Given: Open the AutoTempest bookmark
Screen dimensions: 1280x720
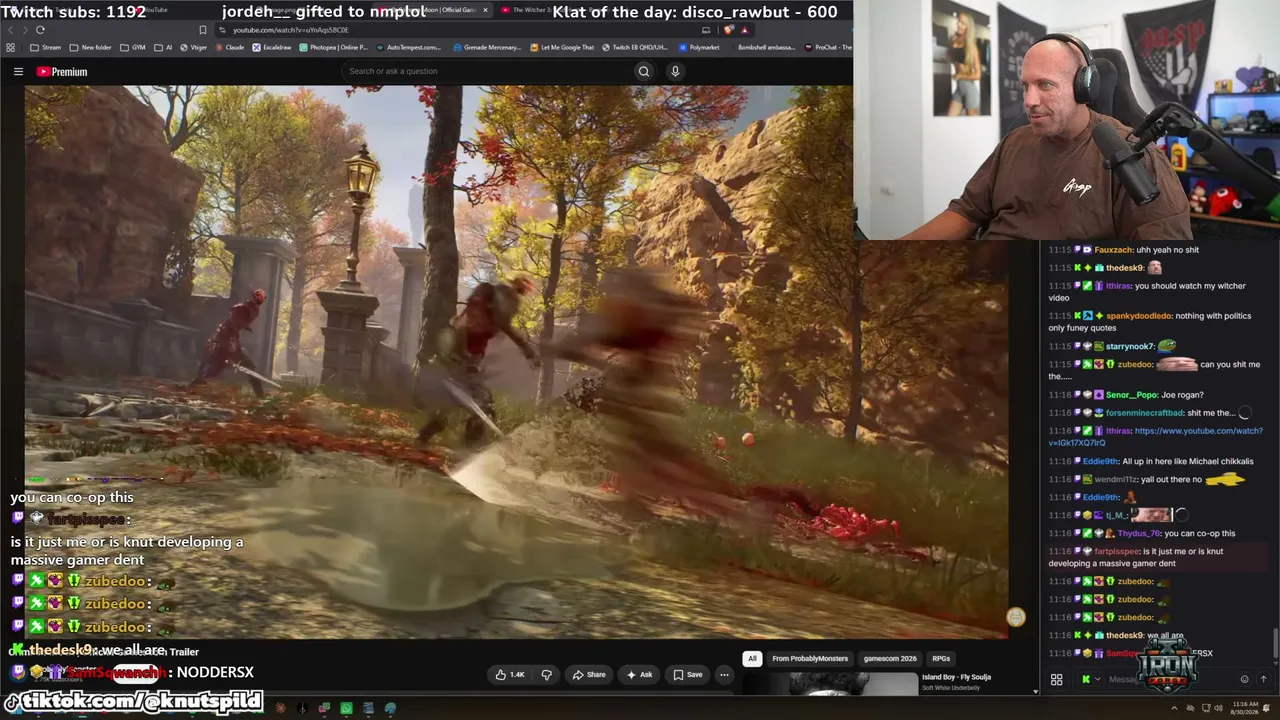Looking at the screenshot, I should coord(408,47).
